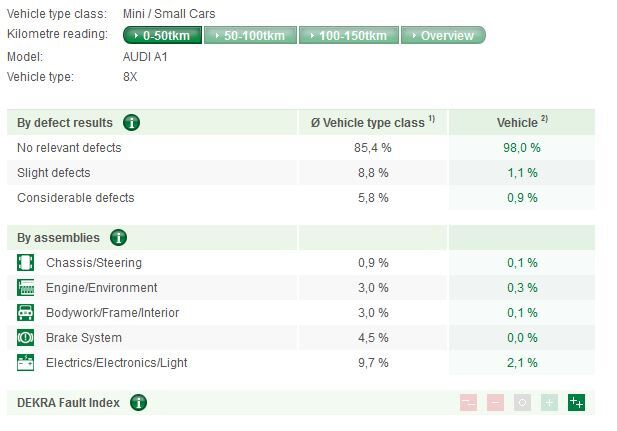Image resolution: width=617 pixels, height=431 pixels.
Task: Click the Engine/Environment assembly icon
Action: pyautogui.click(x=26, y=288)
